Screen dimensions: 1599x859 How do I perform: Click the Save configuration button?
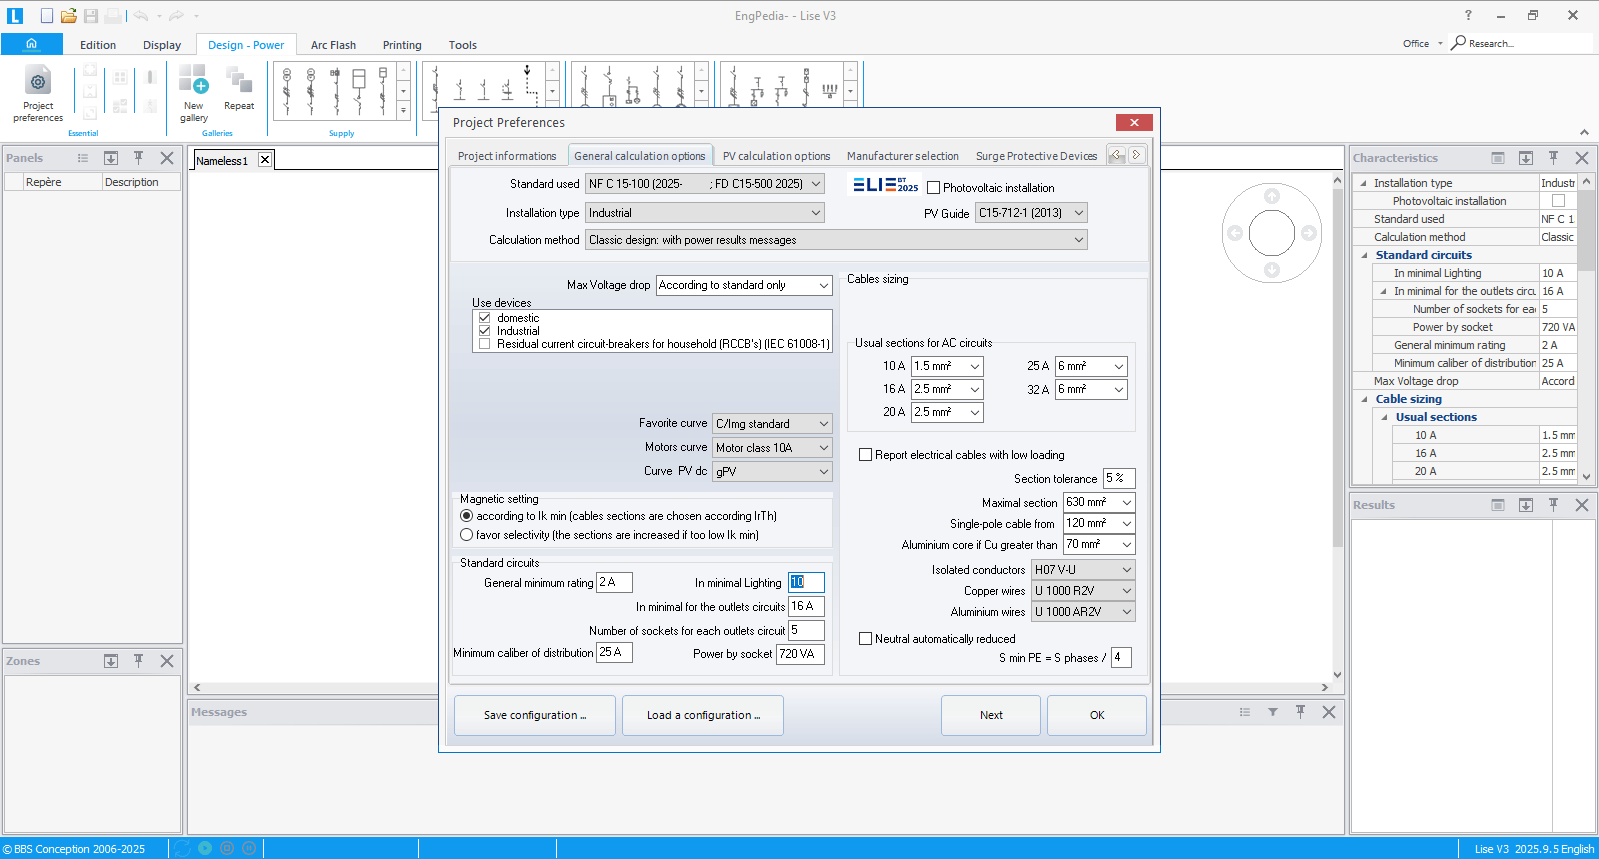(x=535, y=715)
